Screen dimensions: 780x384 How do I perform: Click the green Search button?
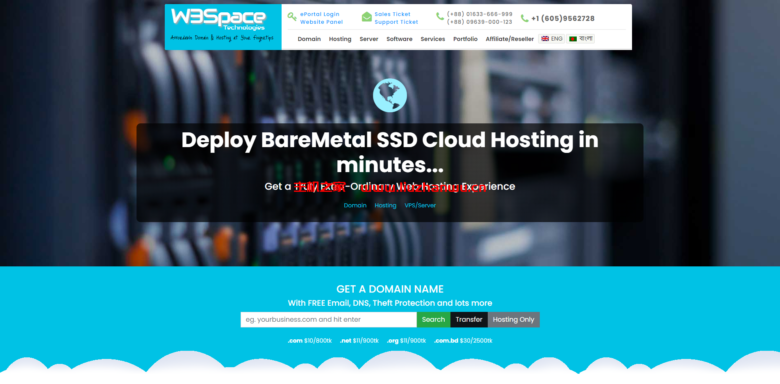point(433,319)
